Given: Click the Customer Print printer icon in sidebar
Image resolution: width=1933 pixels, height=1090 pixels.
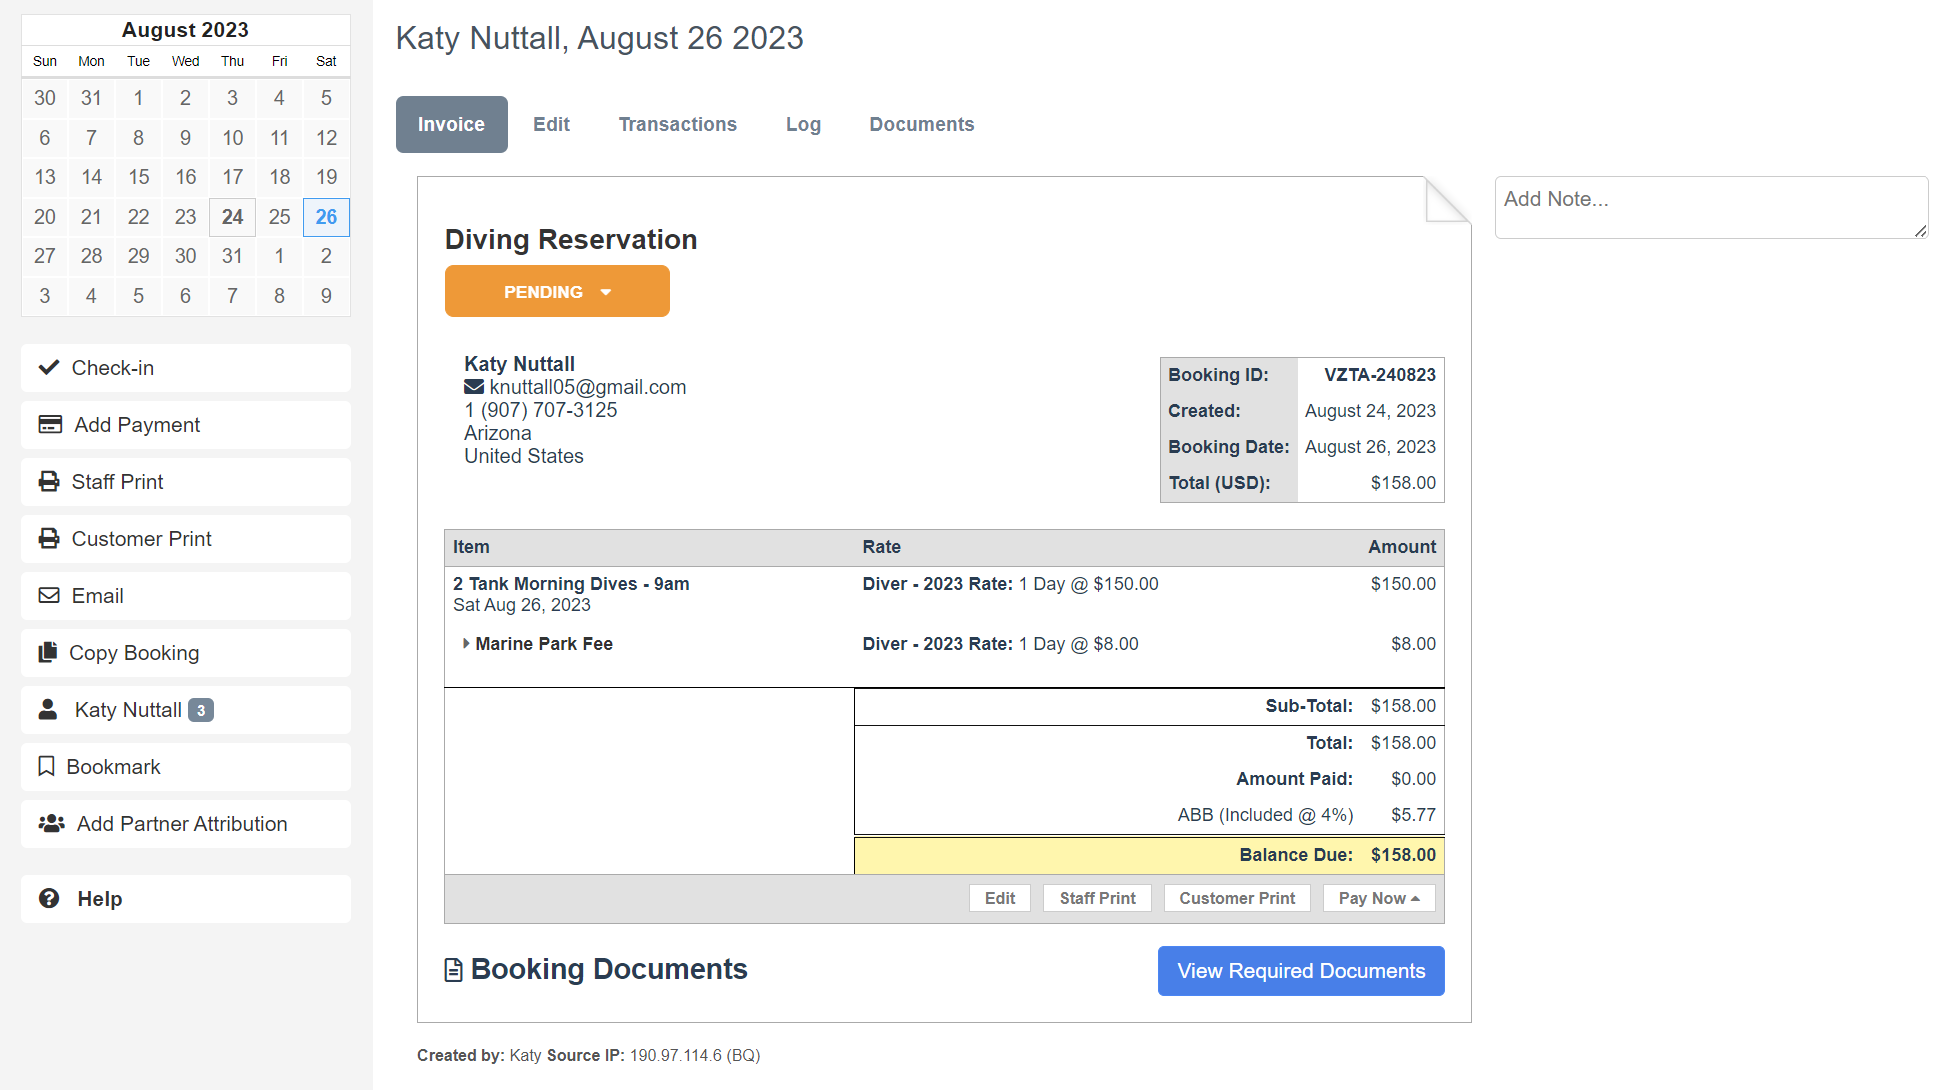Looking at the screenshot, I should [49, 538].
